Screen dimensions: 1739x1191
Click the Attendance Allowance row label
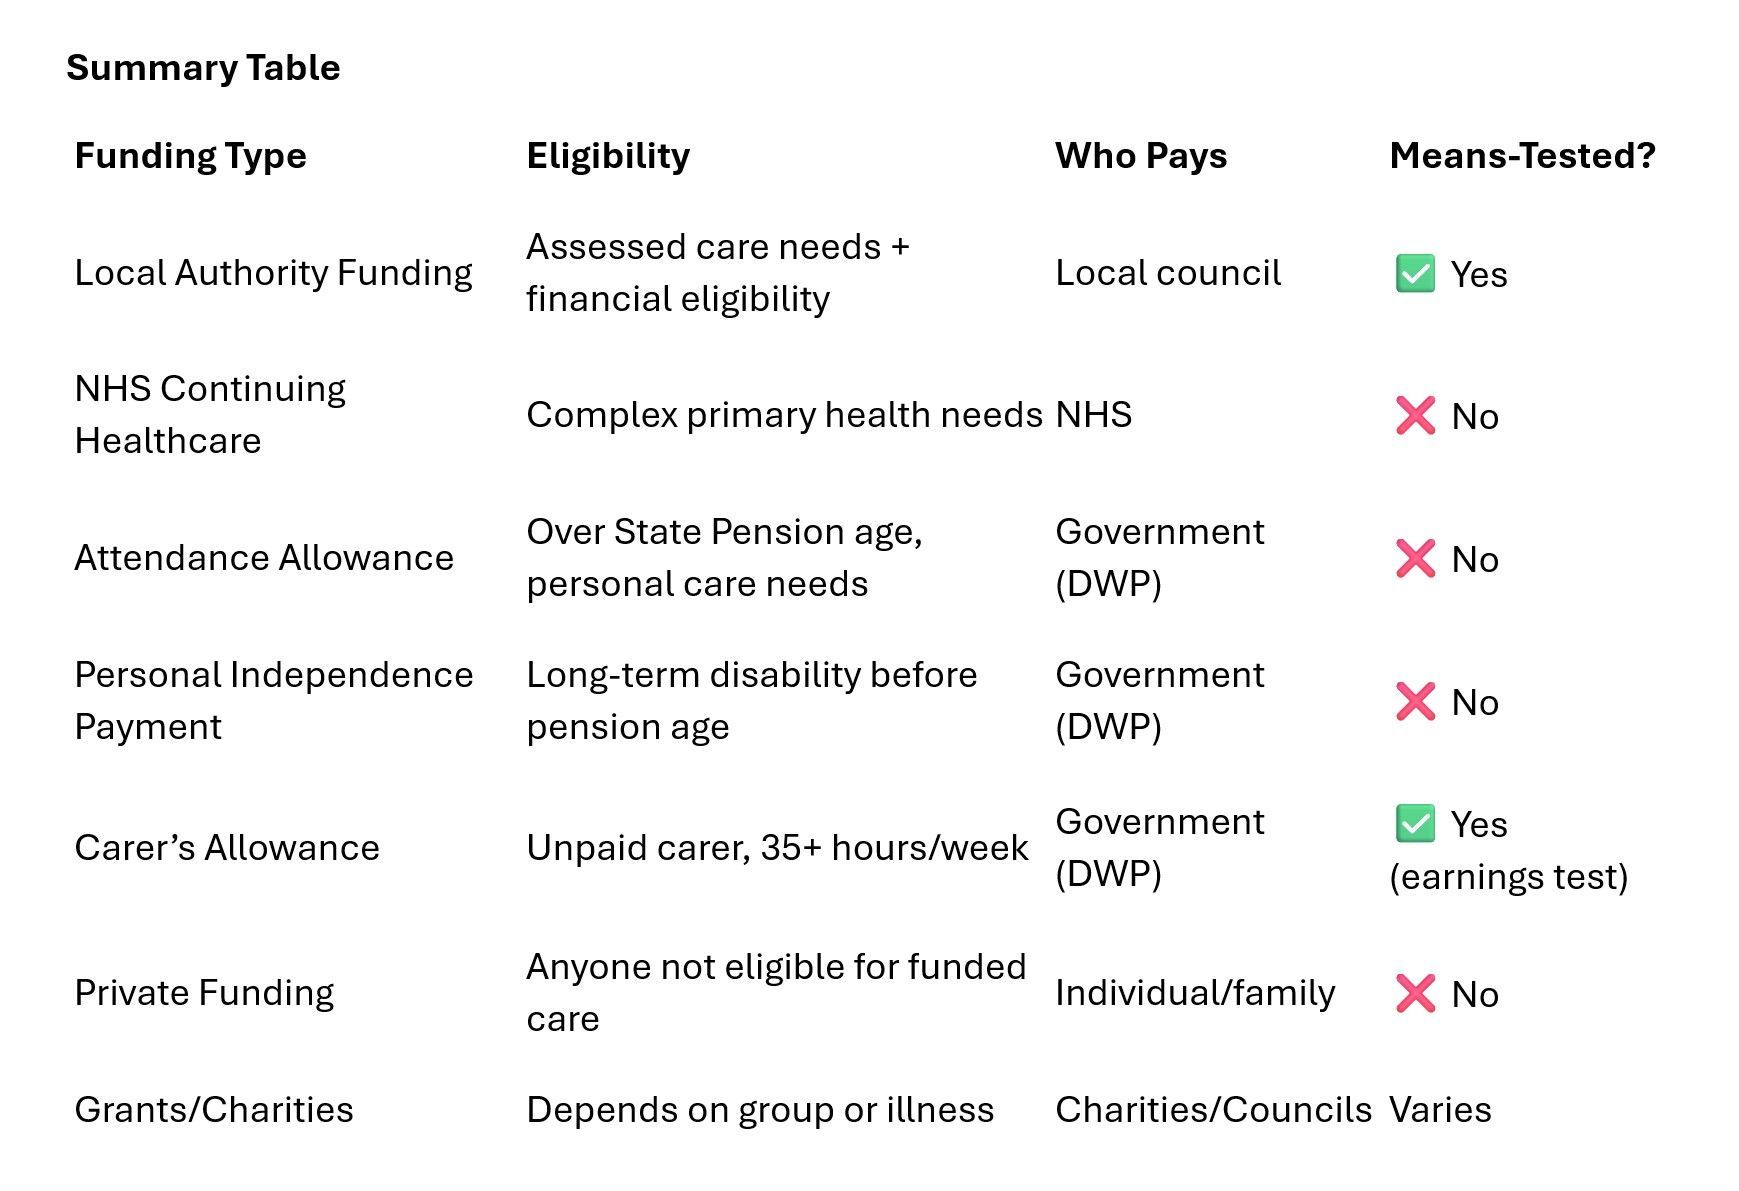[264, 558]
